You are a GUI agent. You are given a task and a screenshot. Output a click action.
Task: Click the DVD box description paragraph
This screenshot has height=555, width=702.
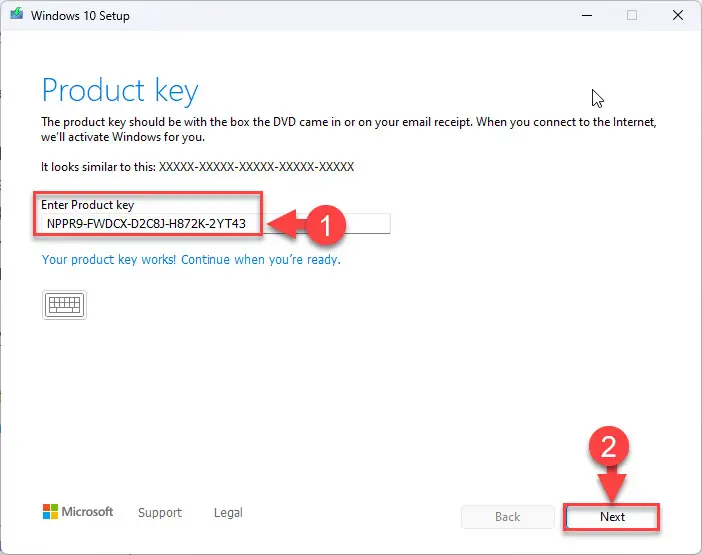pos(349,129)
